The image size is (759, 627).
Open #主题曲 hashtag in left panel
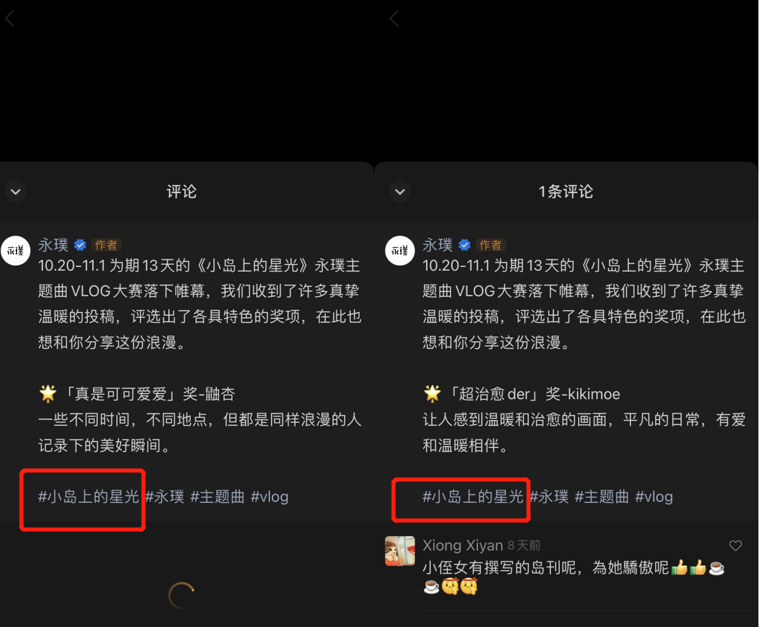tap(217, 497)
